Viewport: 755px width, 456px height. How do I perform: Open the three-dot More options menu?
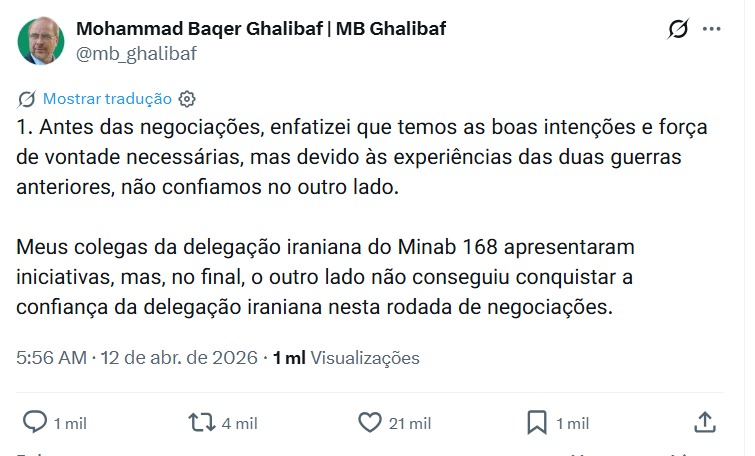coord(712,29)
